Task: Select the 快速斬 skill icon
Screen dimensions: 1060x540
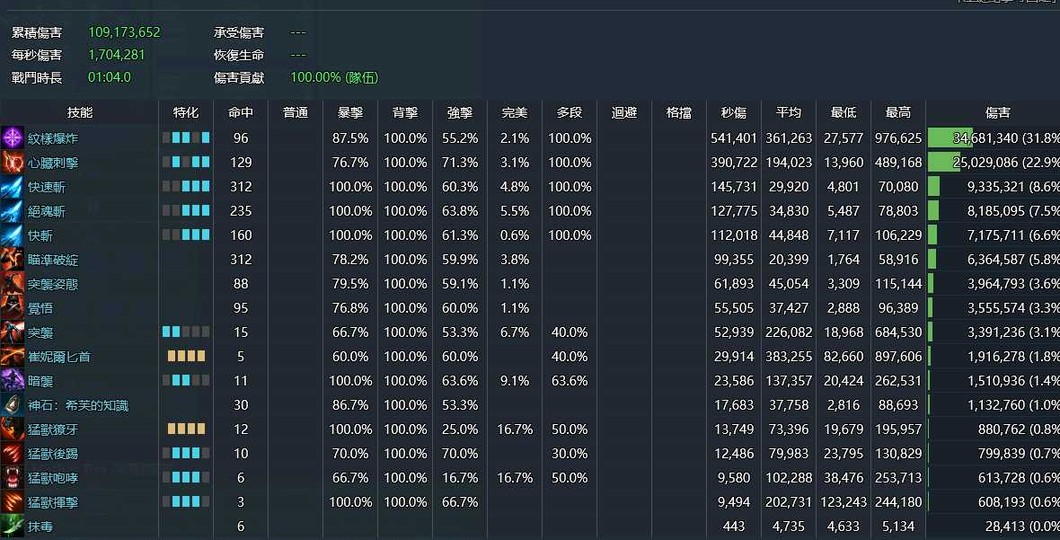Action: (x=12, y=187)
